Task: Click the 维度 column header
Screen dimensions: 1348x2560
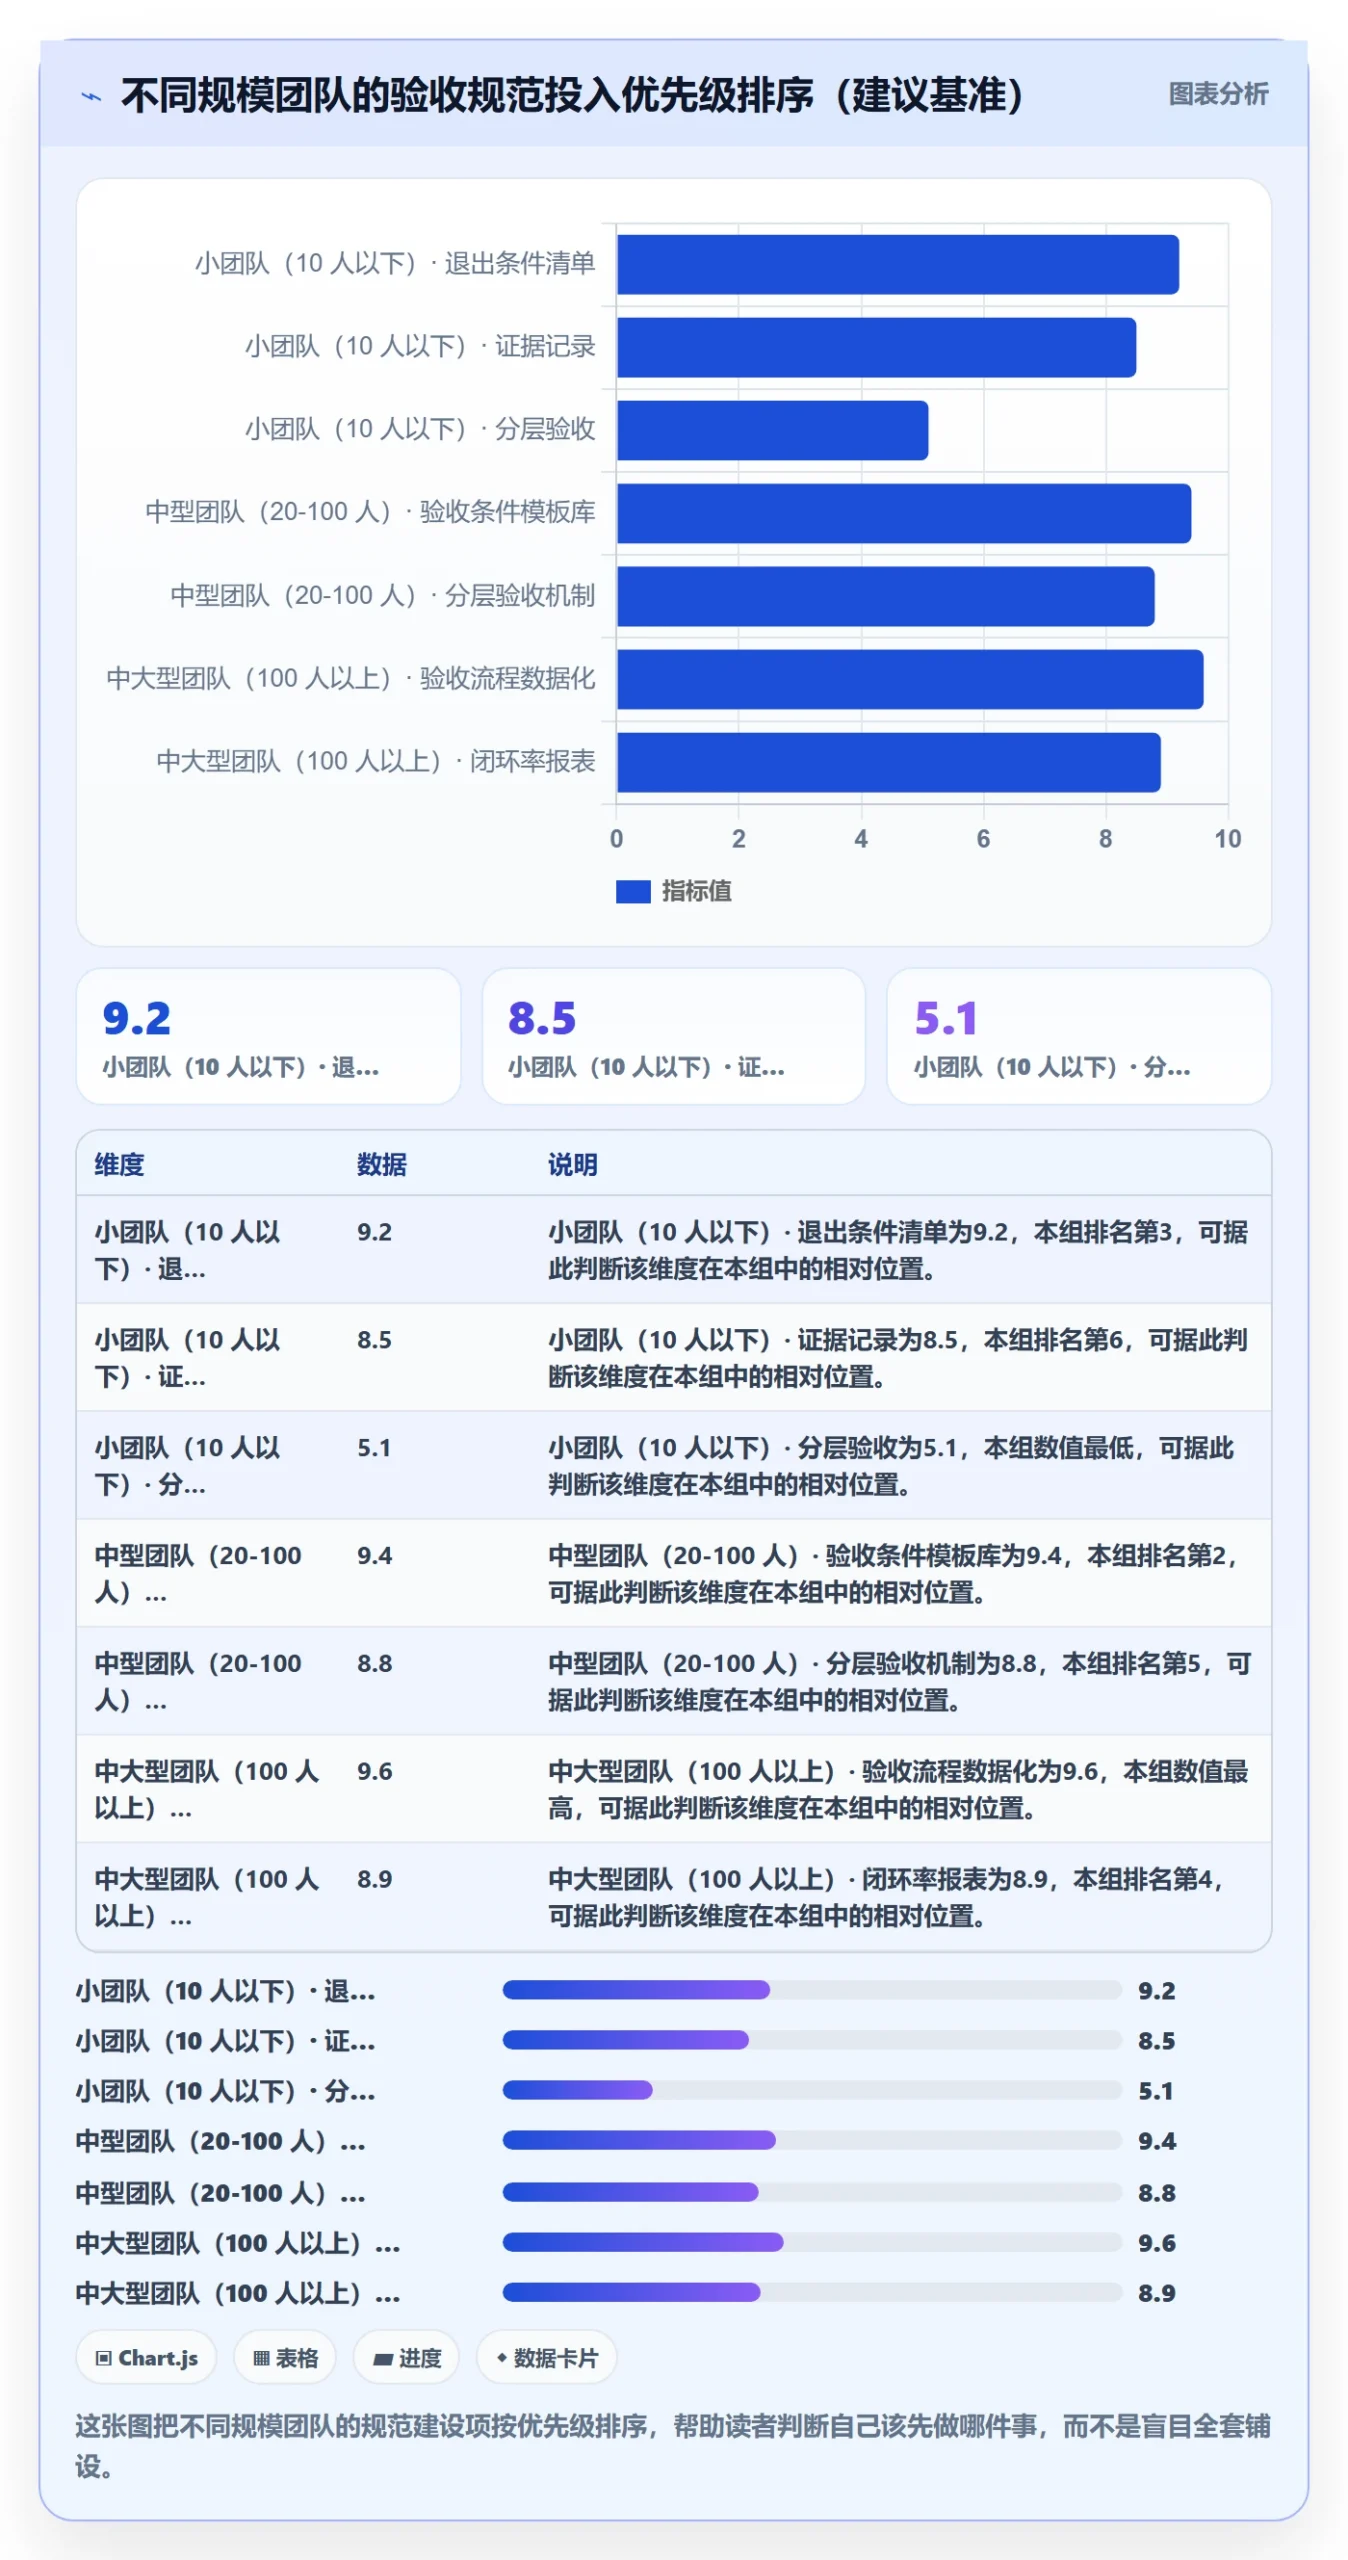Action: (x=119, y=1163)
